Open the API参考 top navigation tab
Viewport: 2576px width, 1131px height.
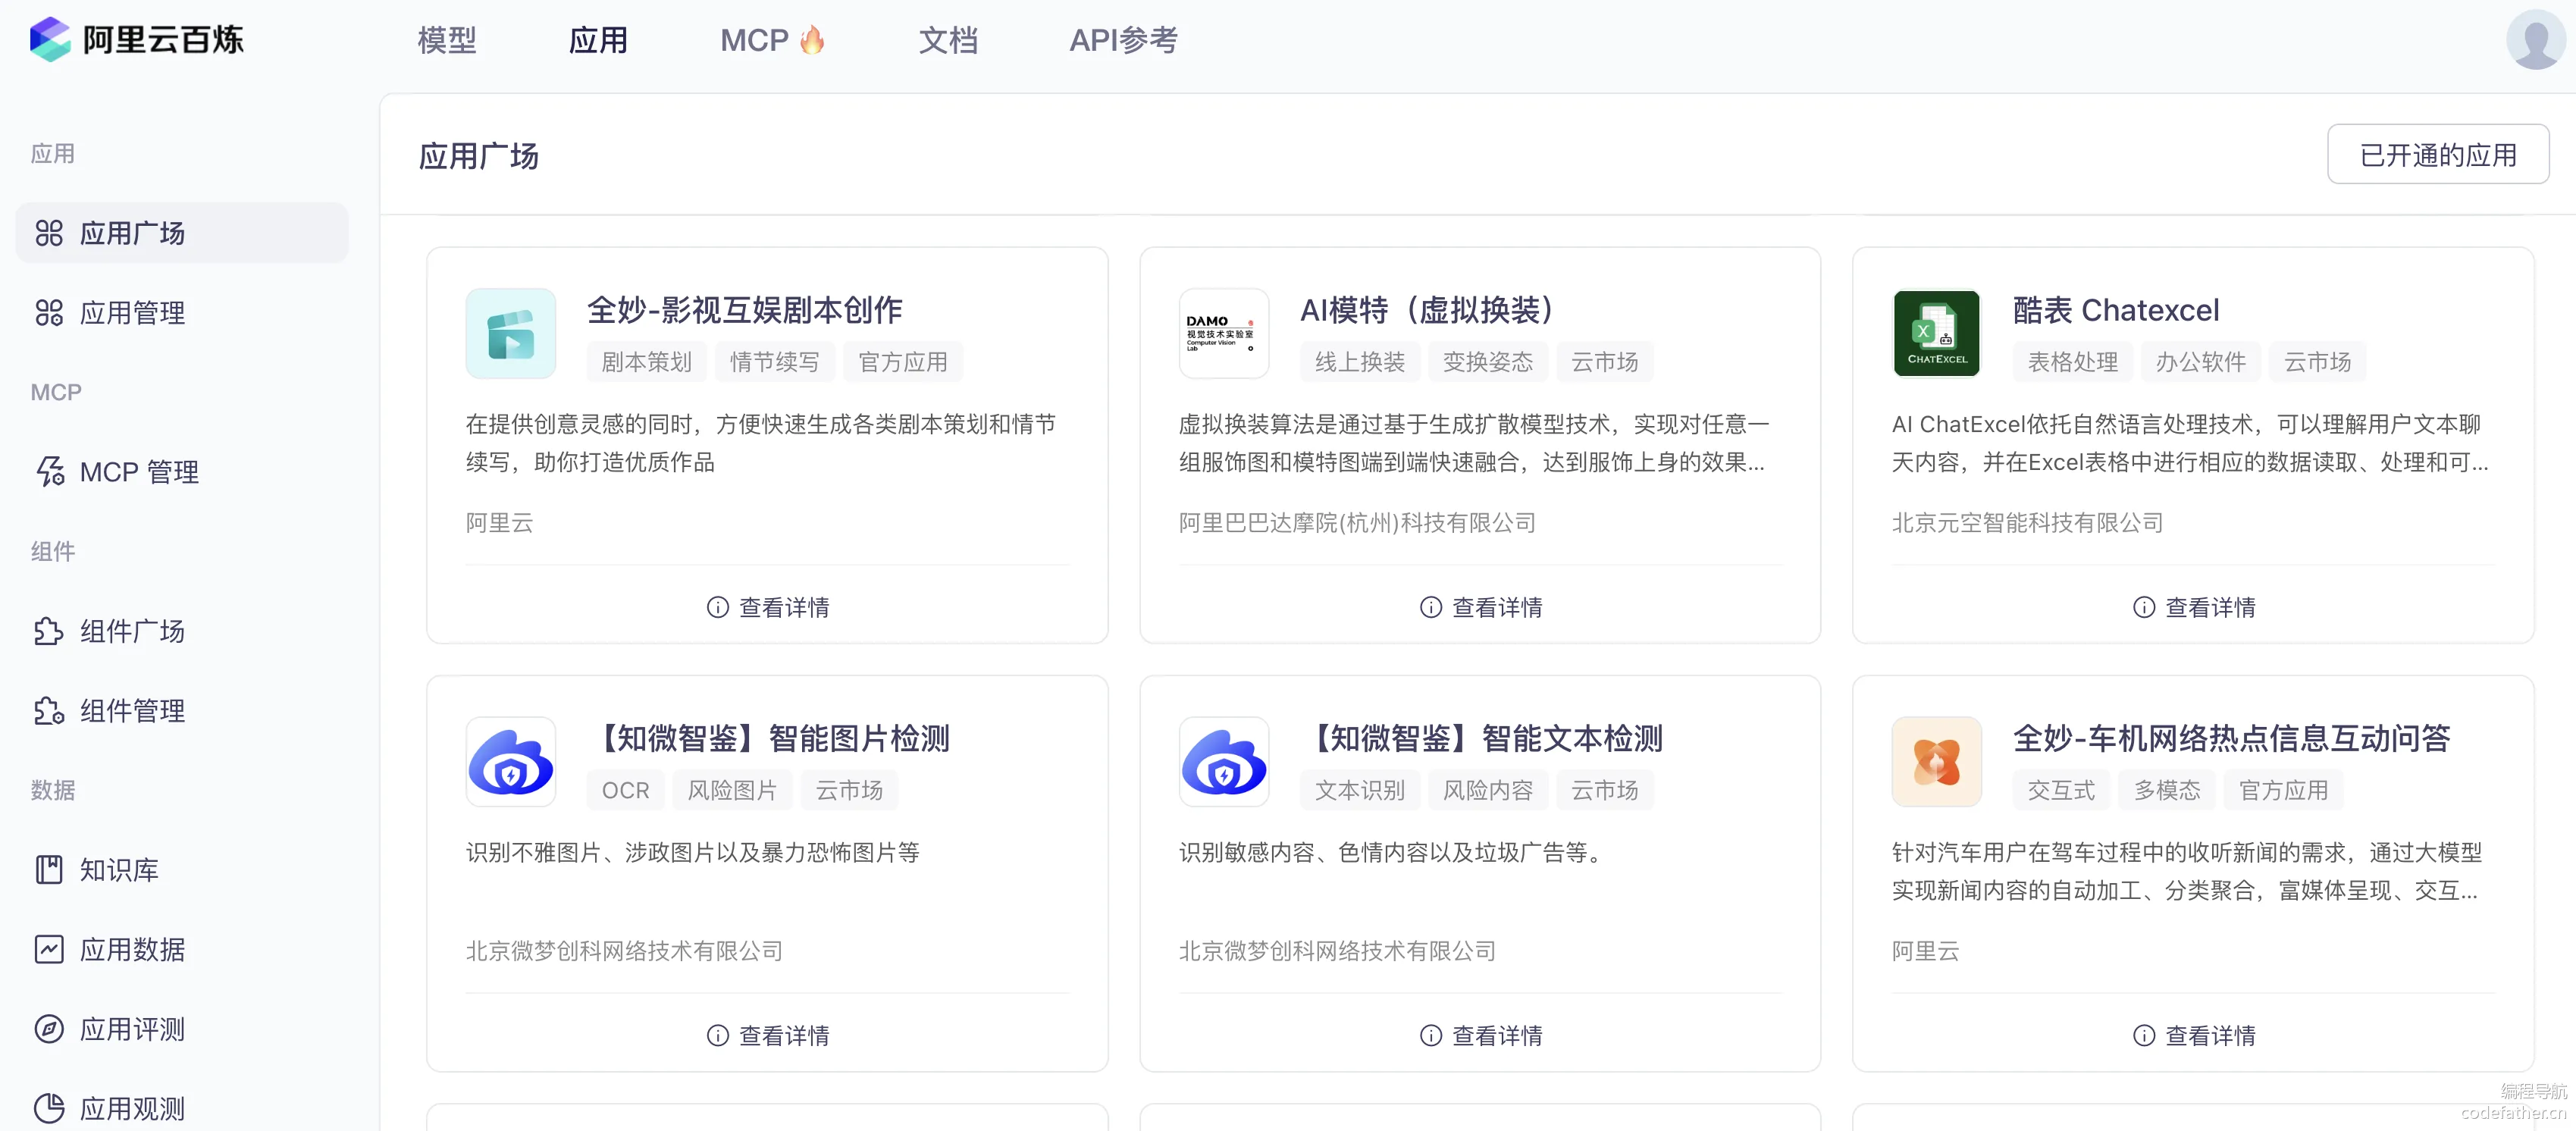(1124, 40)
